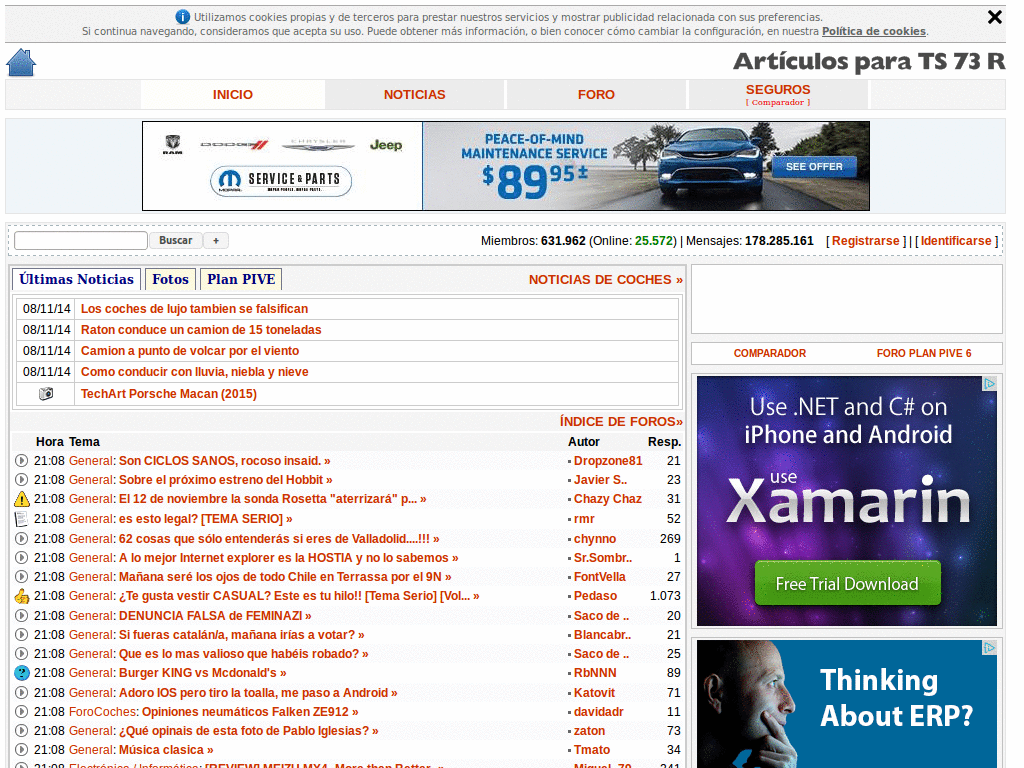Viewport: 1024px width, 768px height.
Task: Open thread 'Burger KING vs Mcdonald's'
Action: click(202, 673)
